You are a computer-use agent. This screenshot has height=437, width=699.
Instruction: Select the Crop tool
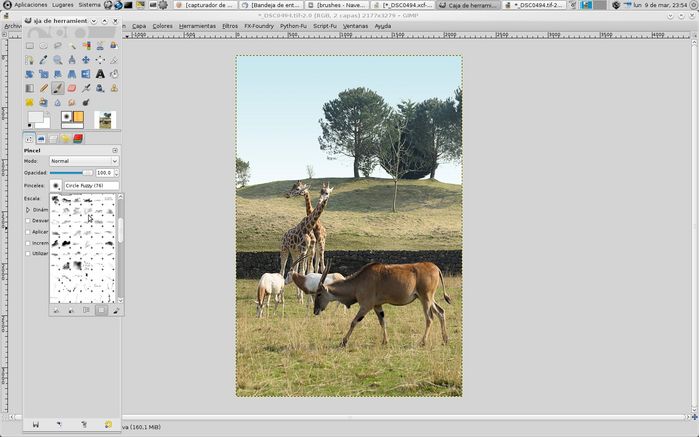click(114, 60)
